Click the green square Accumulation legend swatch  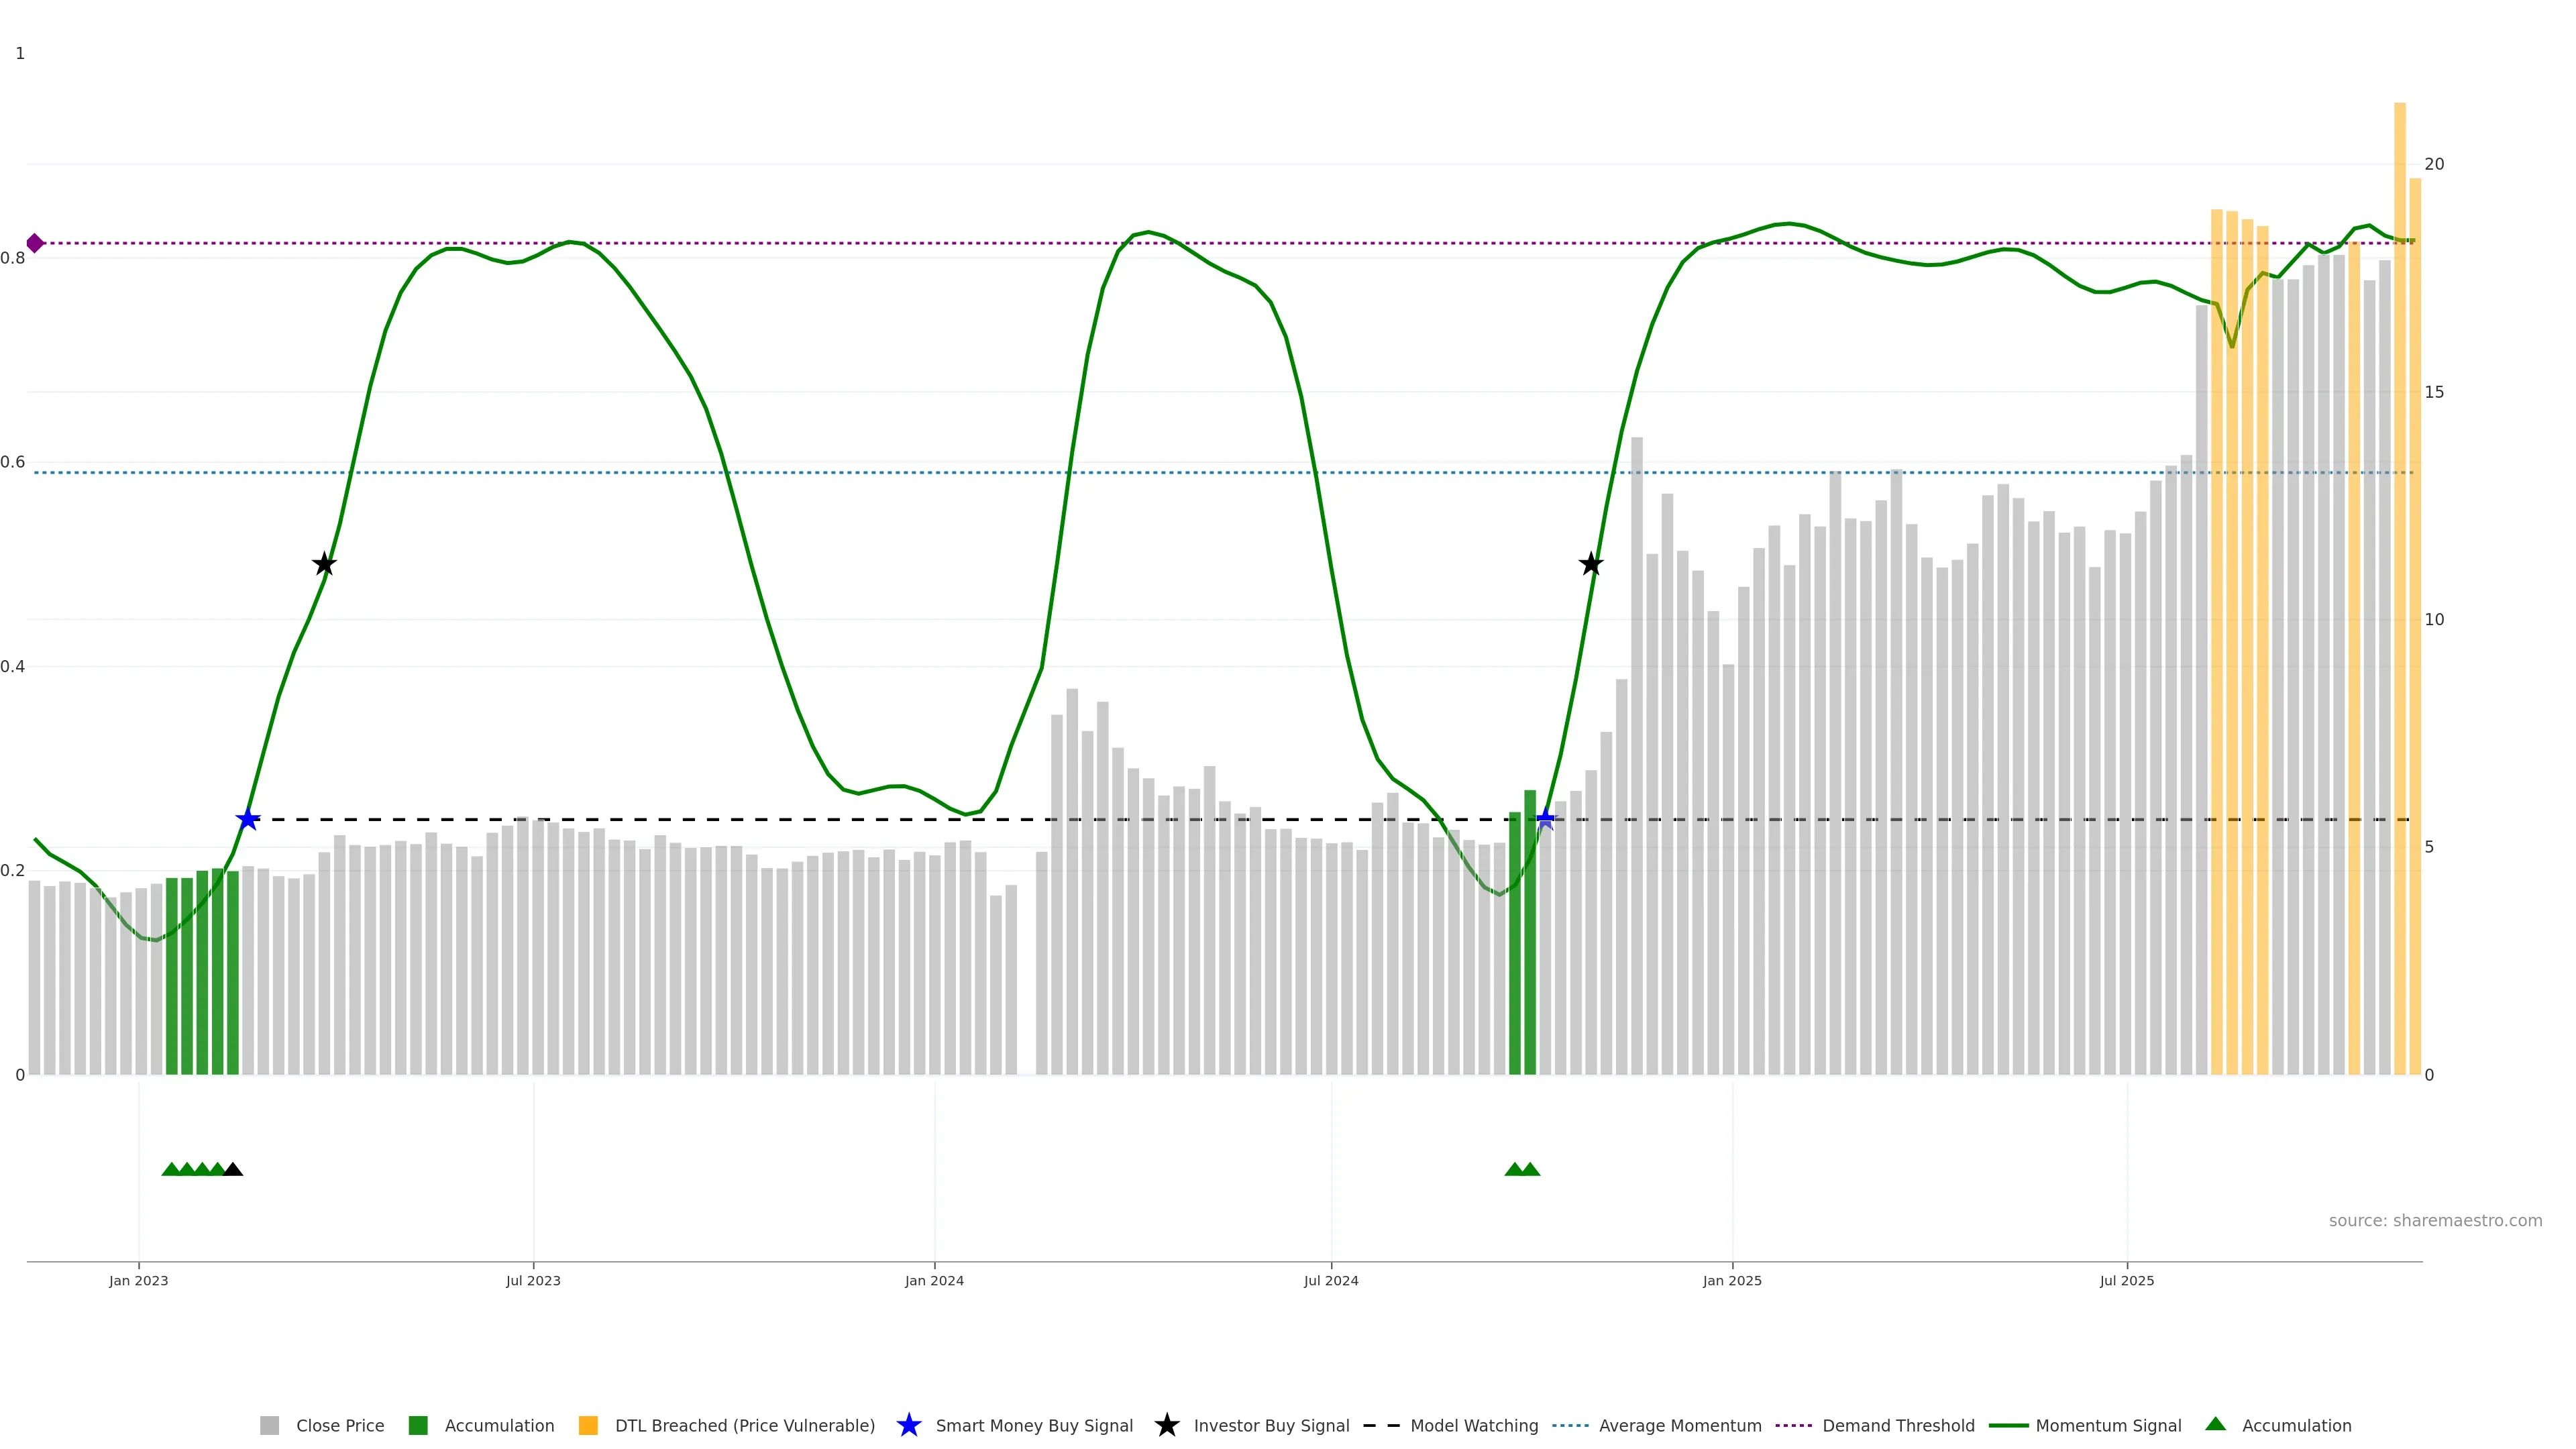(418, 1426)
